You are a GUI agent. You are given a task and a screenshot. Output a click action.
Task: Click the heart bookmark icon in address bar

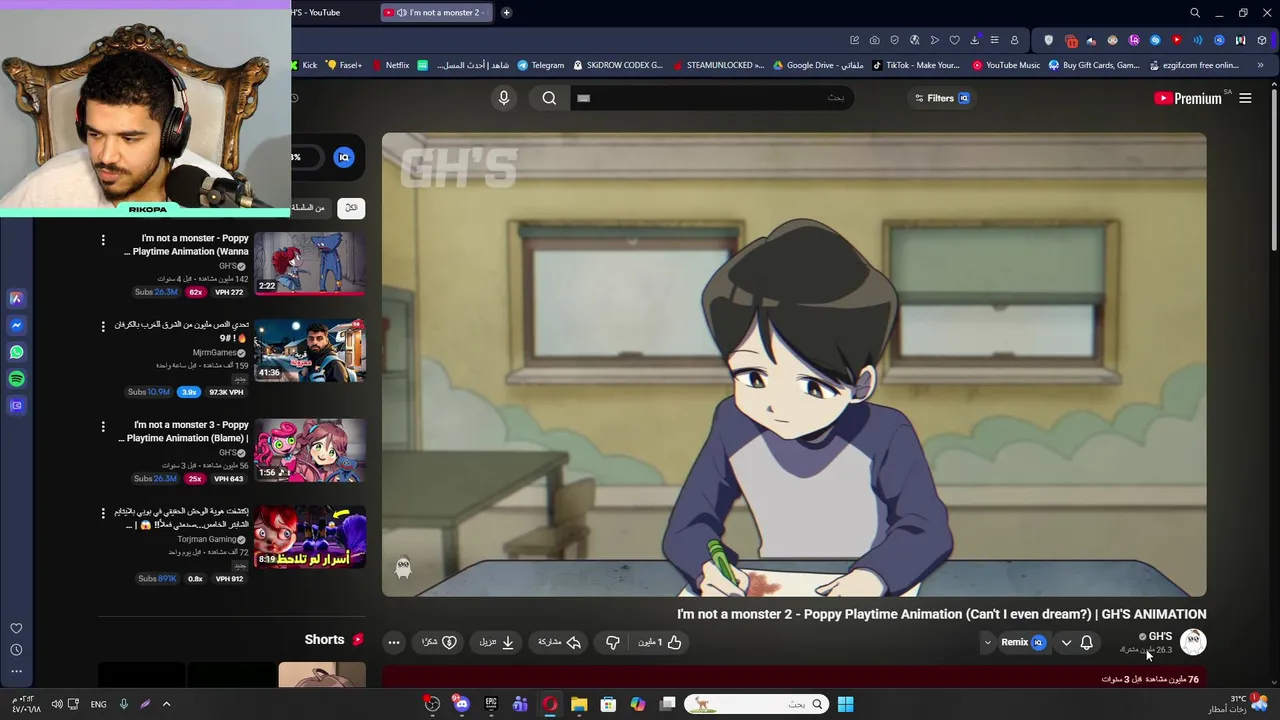pos(954,40)
